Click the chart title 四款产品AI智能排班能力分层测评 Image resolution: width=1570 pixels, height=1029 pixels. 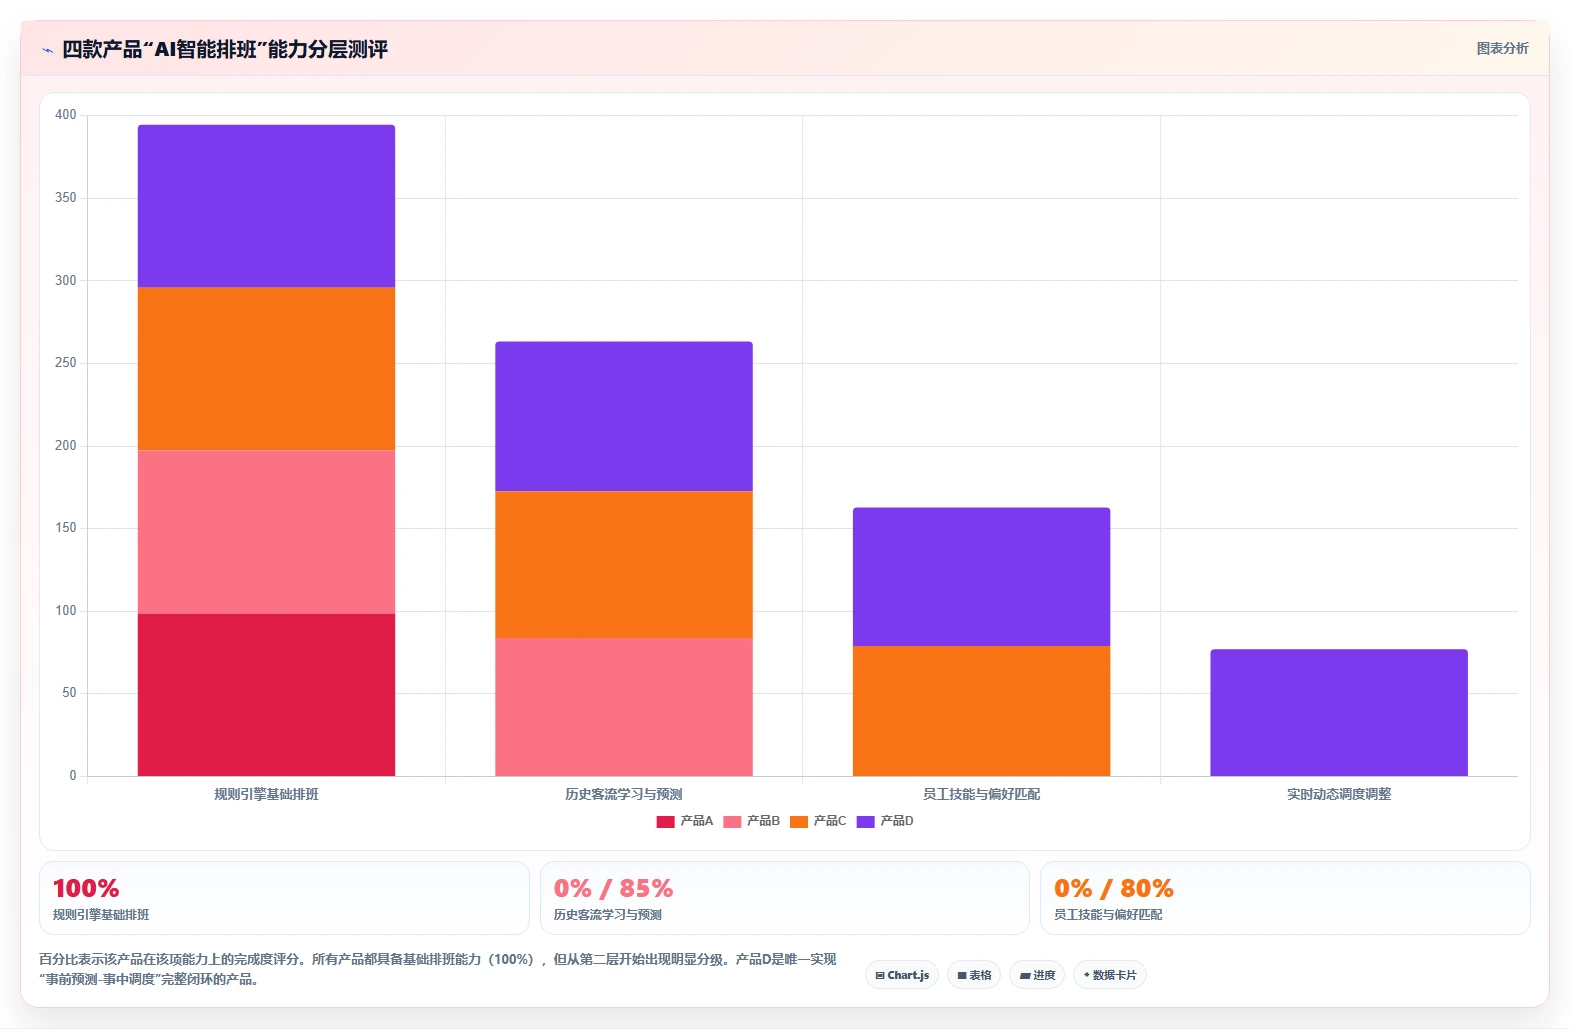[225, 49]
